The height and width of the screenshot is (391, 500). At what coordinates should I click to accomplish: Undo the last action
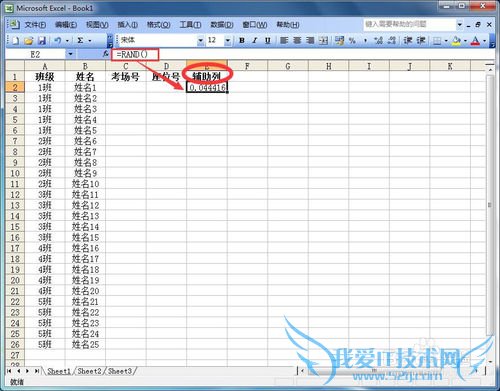pyautogui.click(x=58, y=41)
